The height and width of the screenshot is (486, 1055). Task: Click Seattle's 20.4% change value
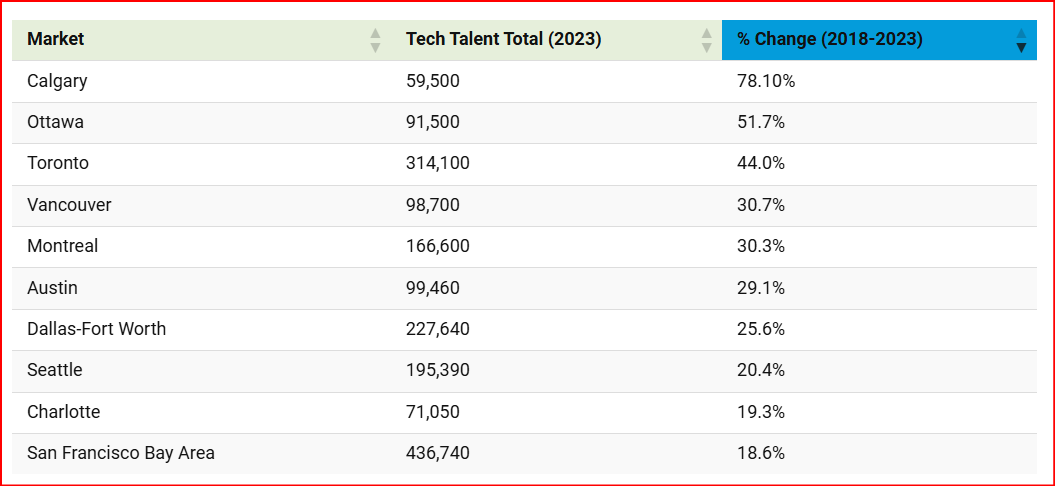761,370
